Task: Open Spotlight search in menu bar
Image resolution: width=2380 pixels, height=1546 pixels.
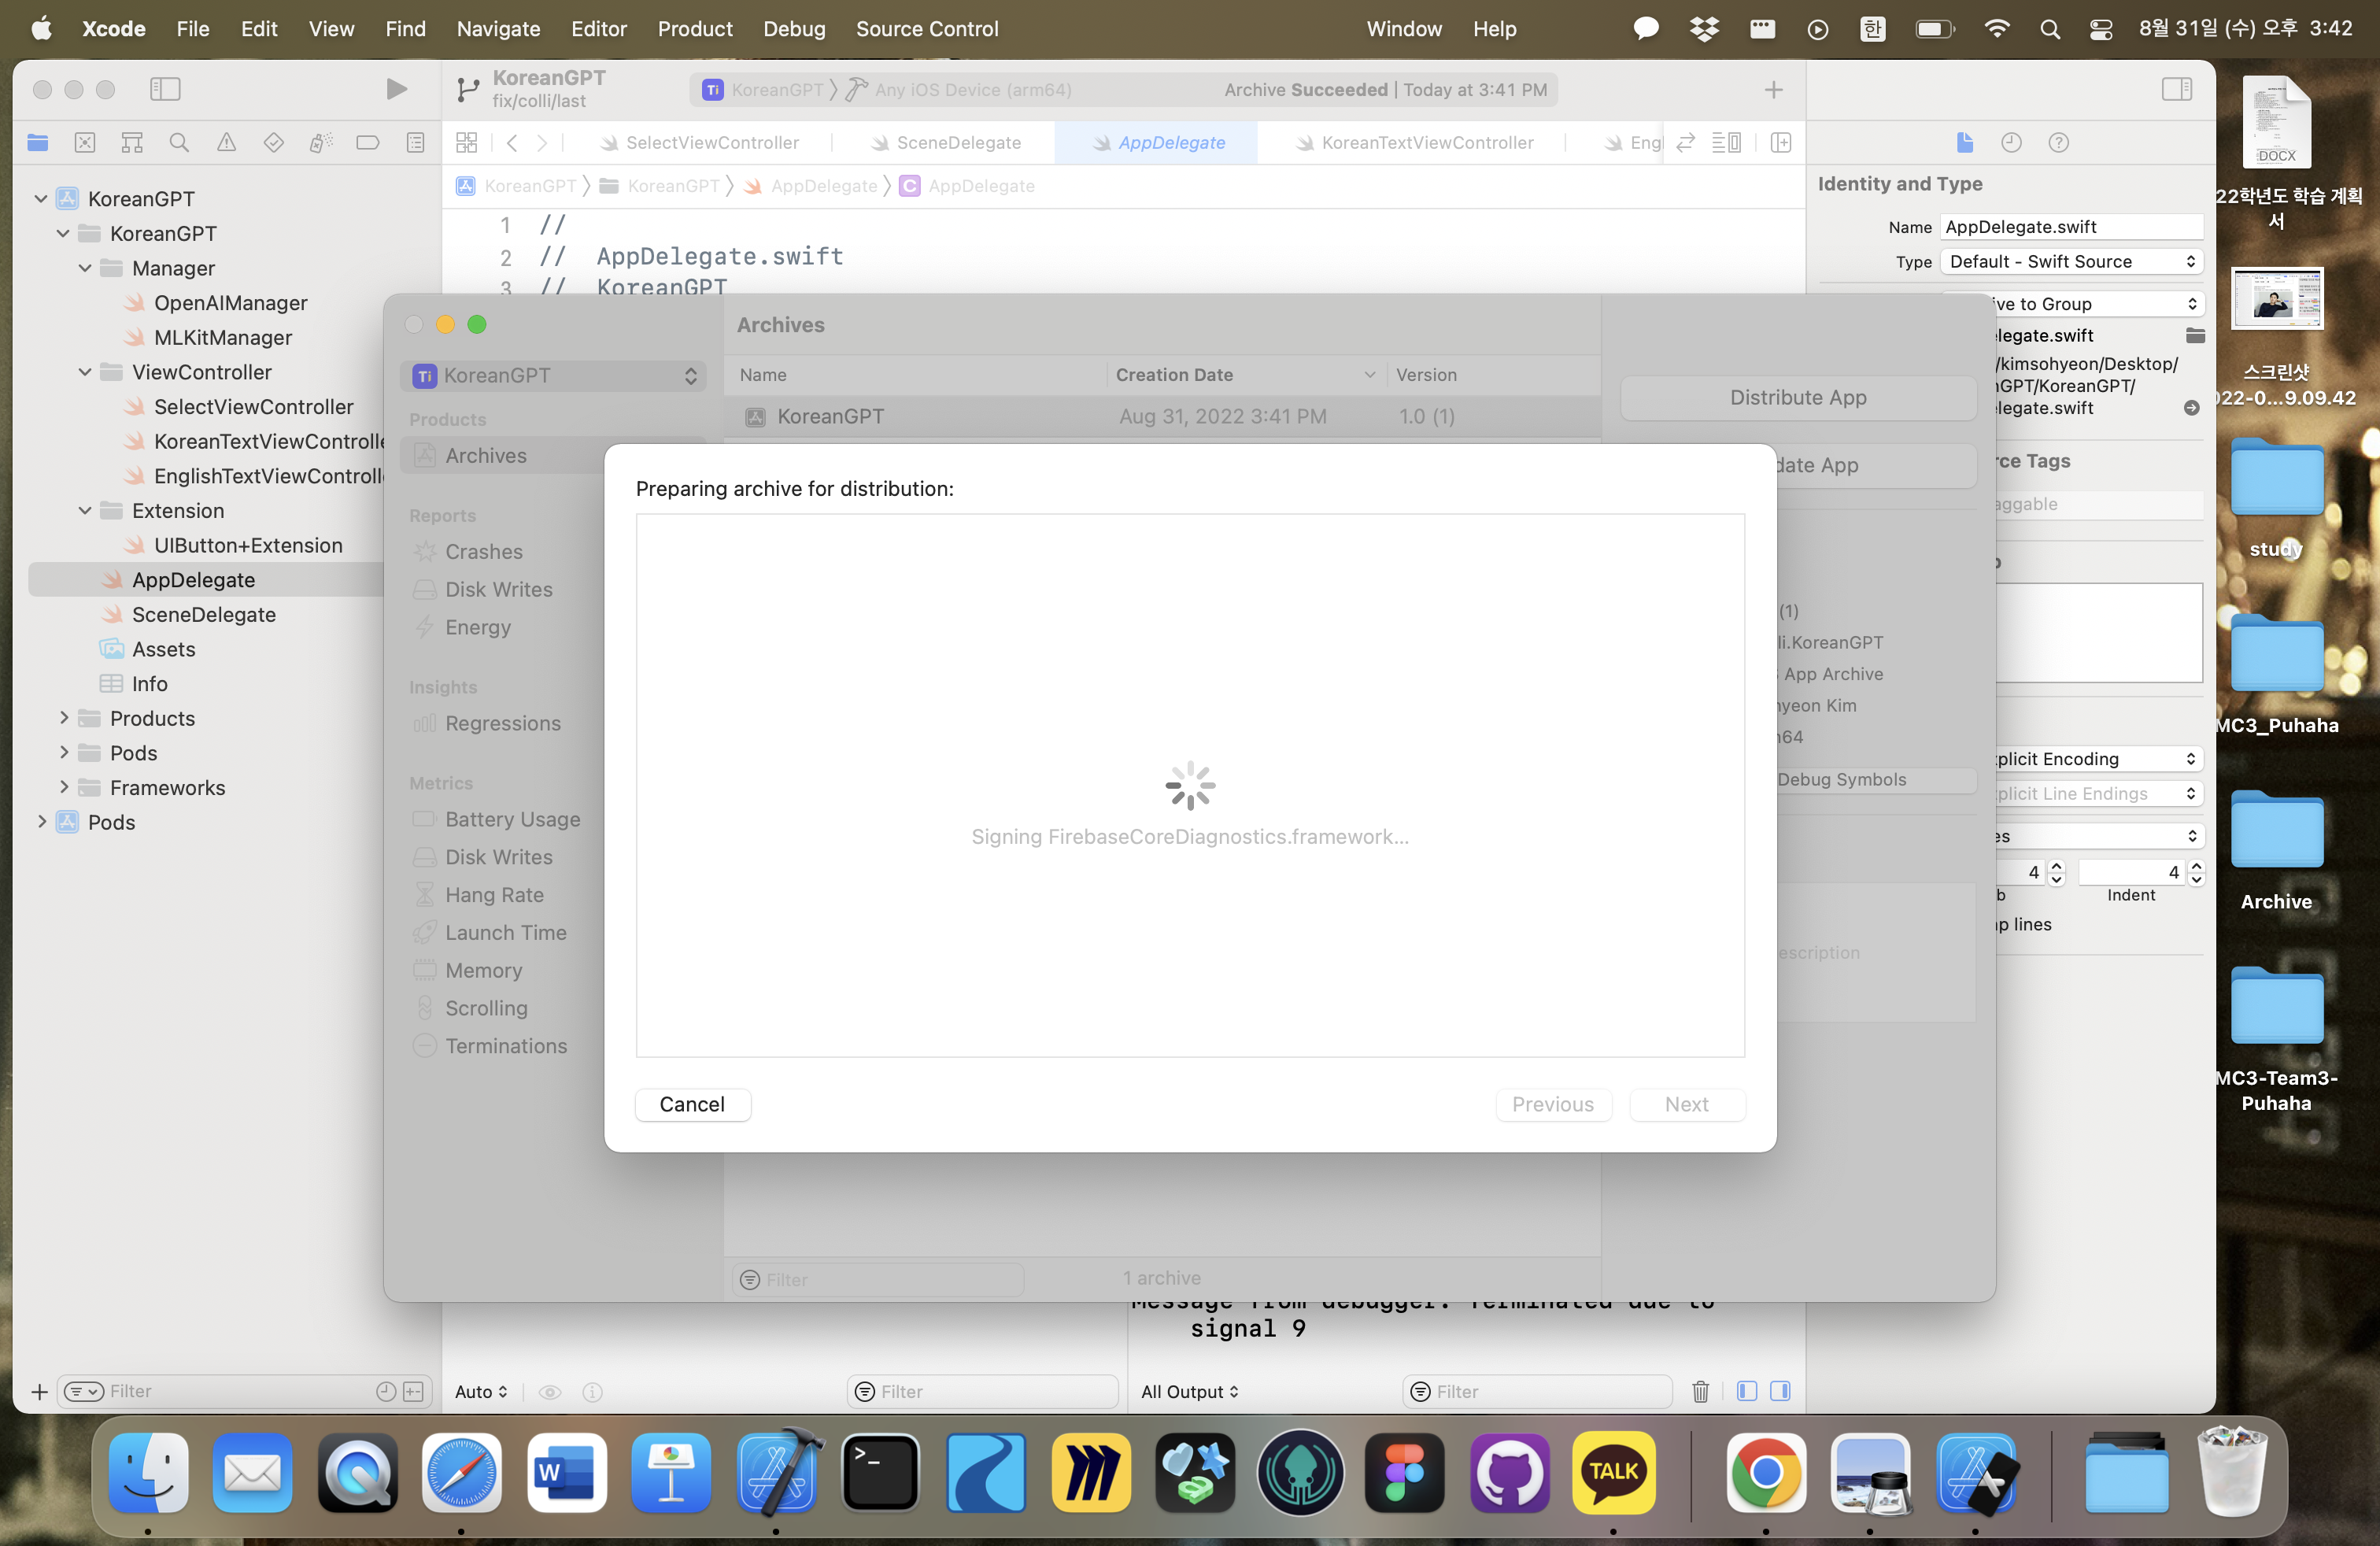Action: (x=2050, y=28)
